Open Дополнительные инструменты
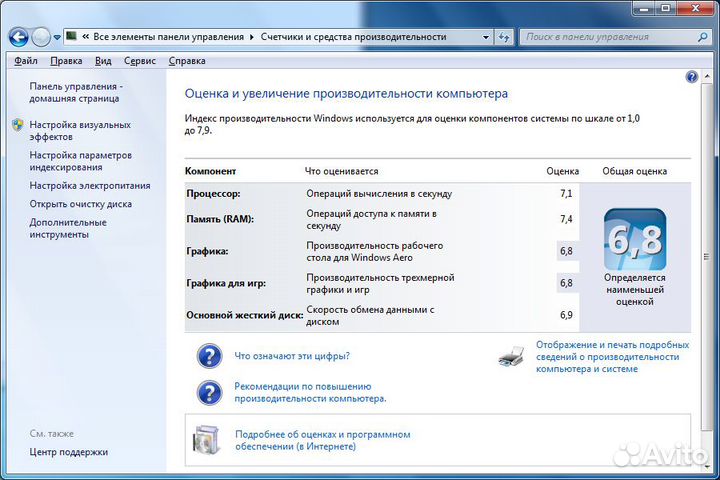Image resolution: width=720 pixels, height=480 pixels. (68, 228)
